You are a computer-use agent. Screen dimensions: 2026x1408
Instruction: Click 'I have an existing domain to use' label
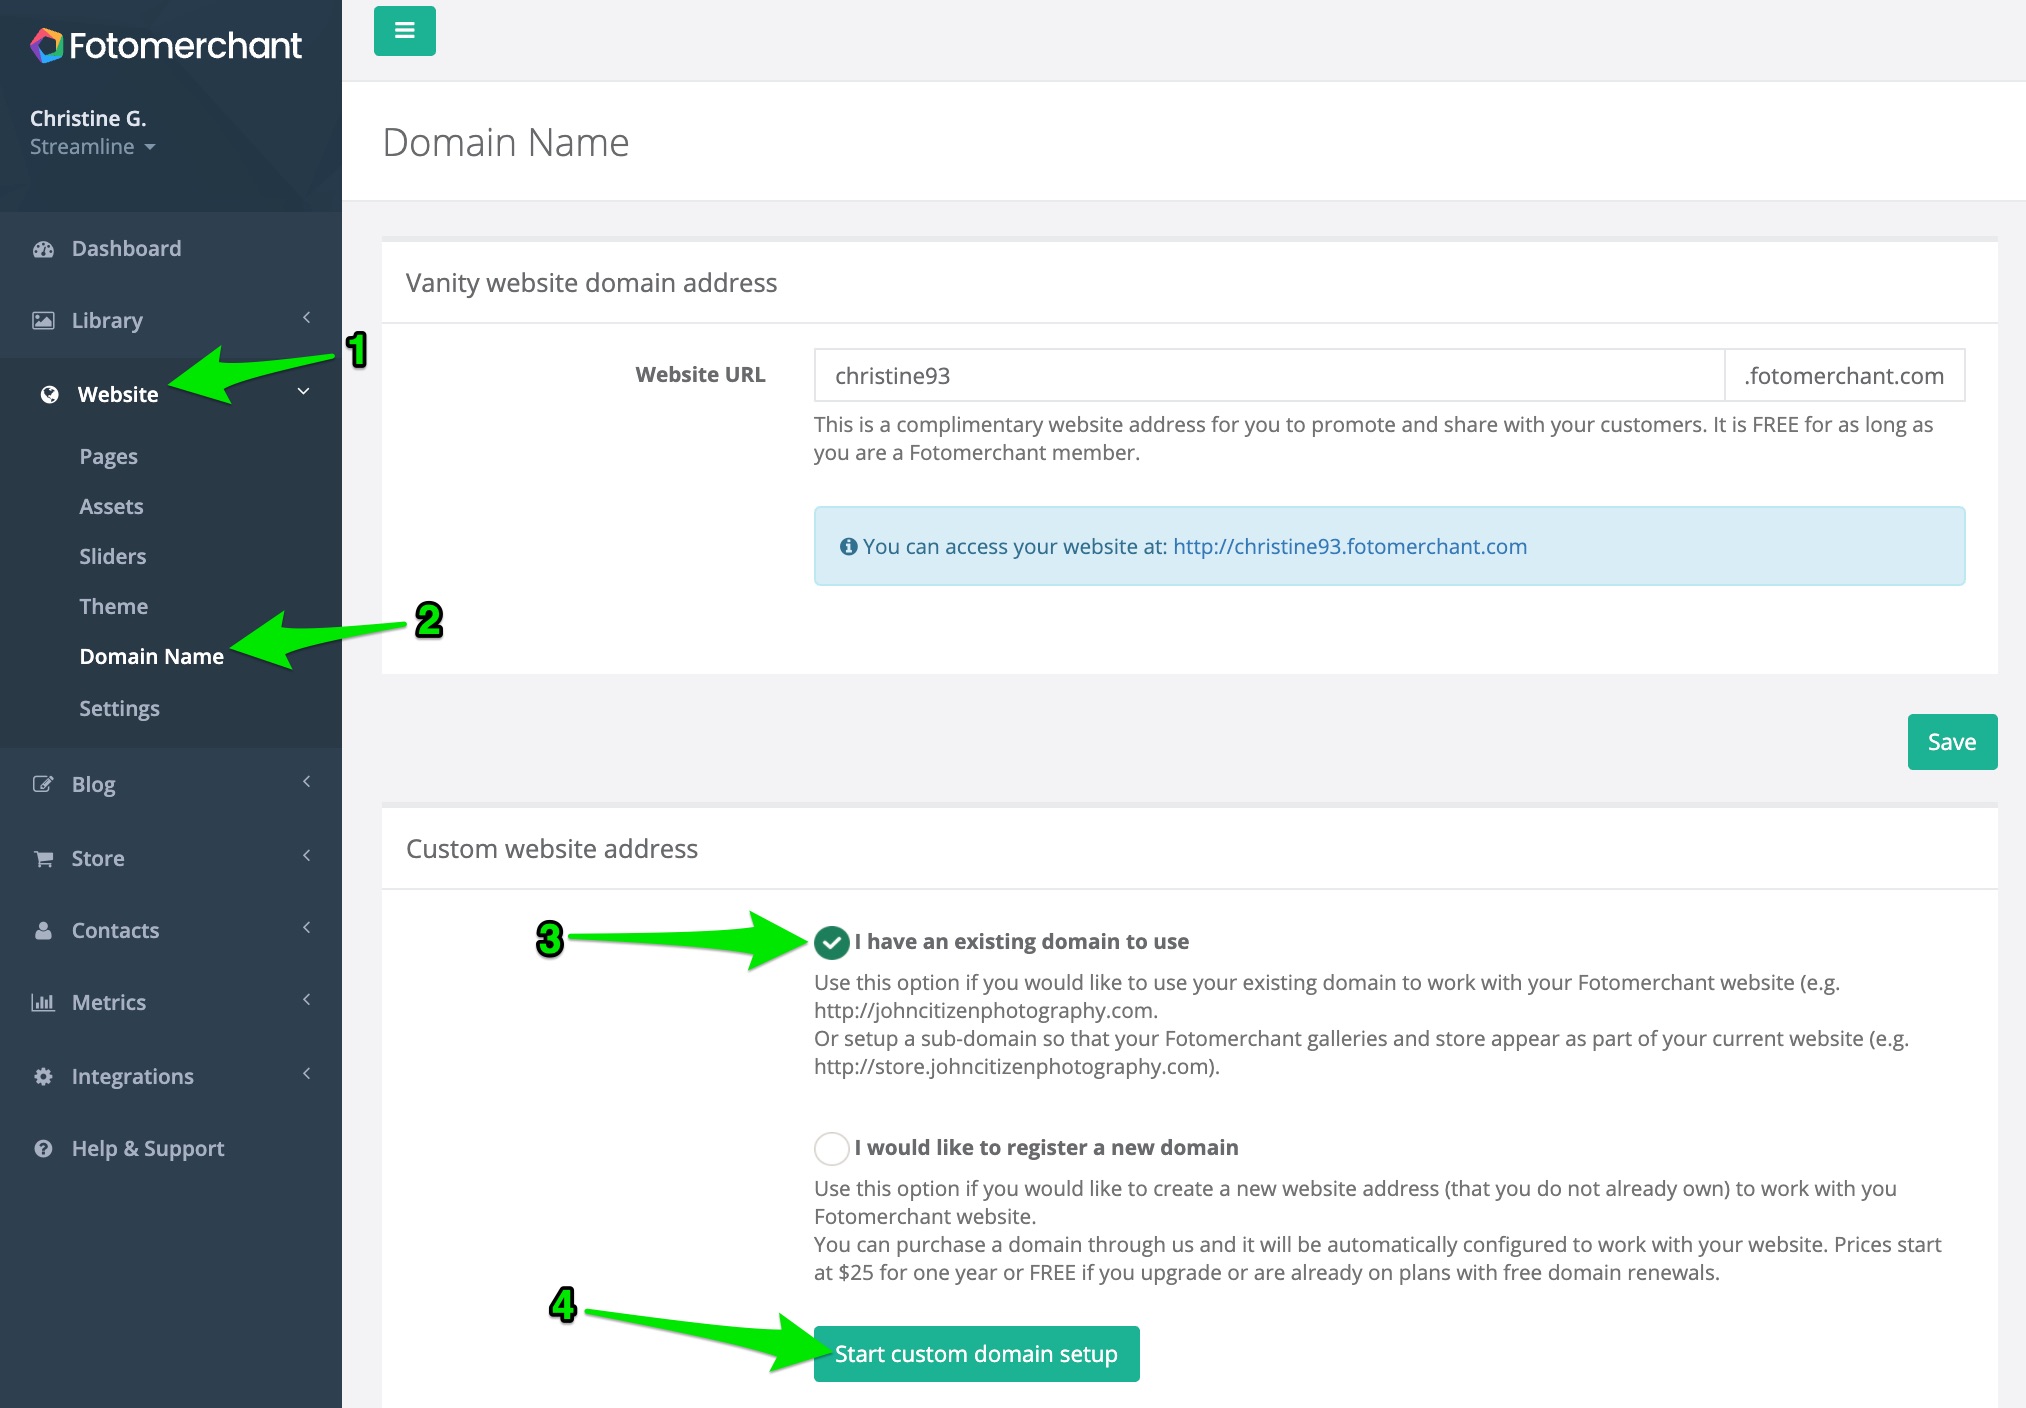[1022, 942]
